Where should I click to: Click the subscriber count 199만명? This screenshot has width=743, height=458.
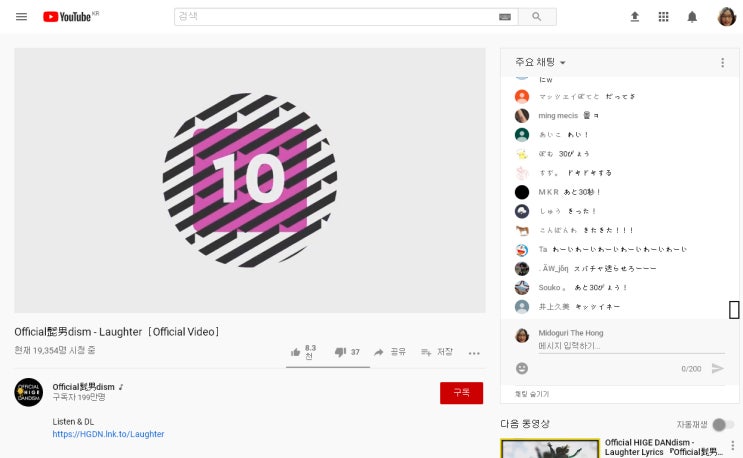pyautogui.click(x=79, y=397)
